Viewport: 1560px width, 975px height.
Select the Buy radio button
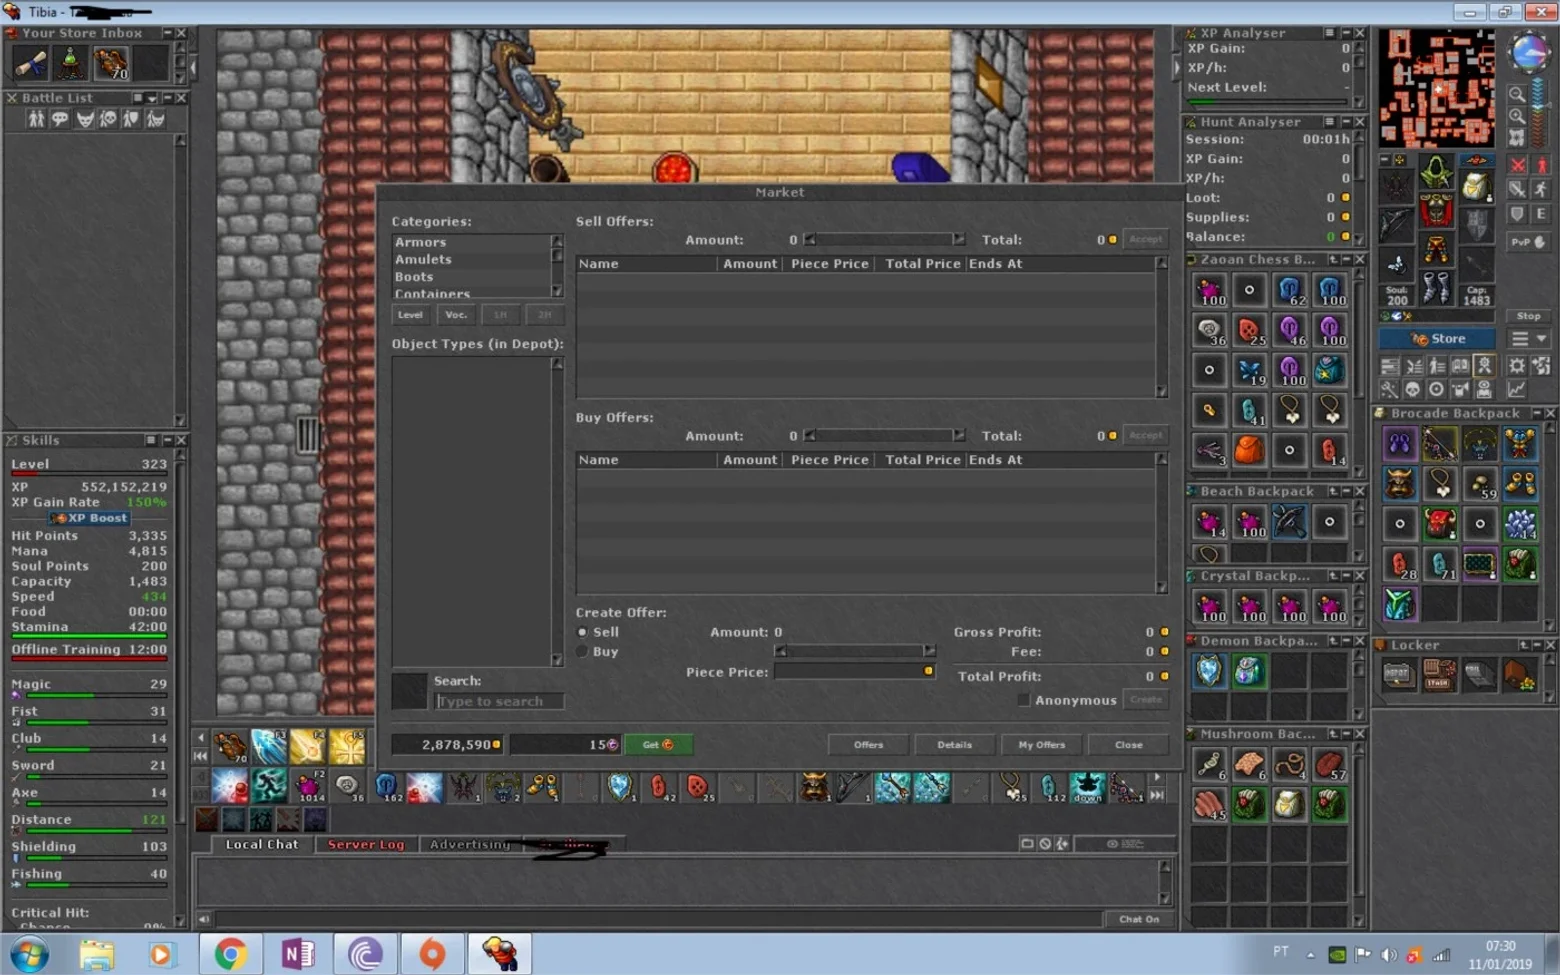pyautogui.click(x=582, y=652)
